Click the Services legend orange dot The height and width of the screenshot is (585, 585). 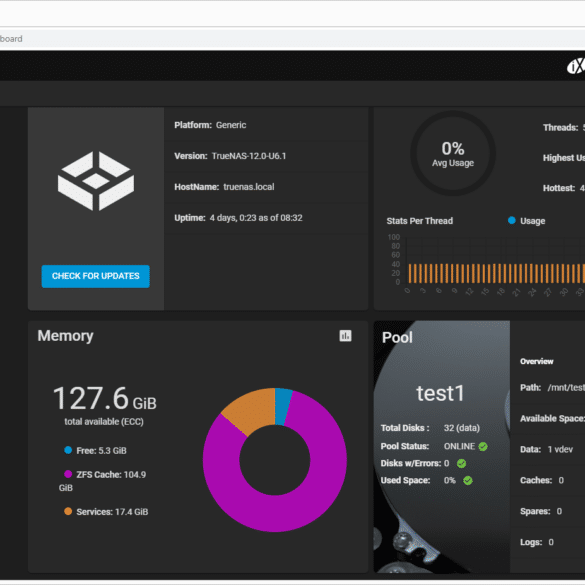68,512
